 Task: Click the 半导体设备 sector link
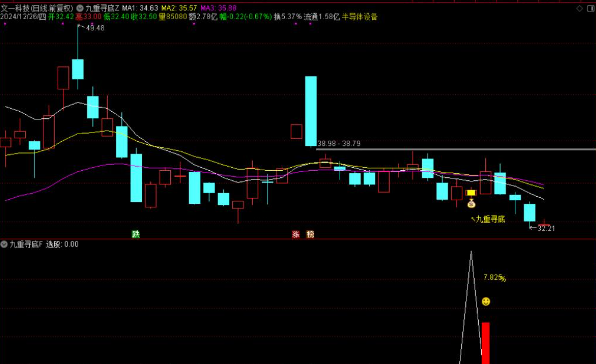[x=360, y=17]
